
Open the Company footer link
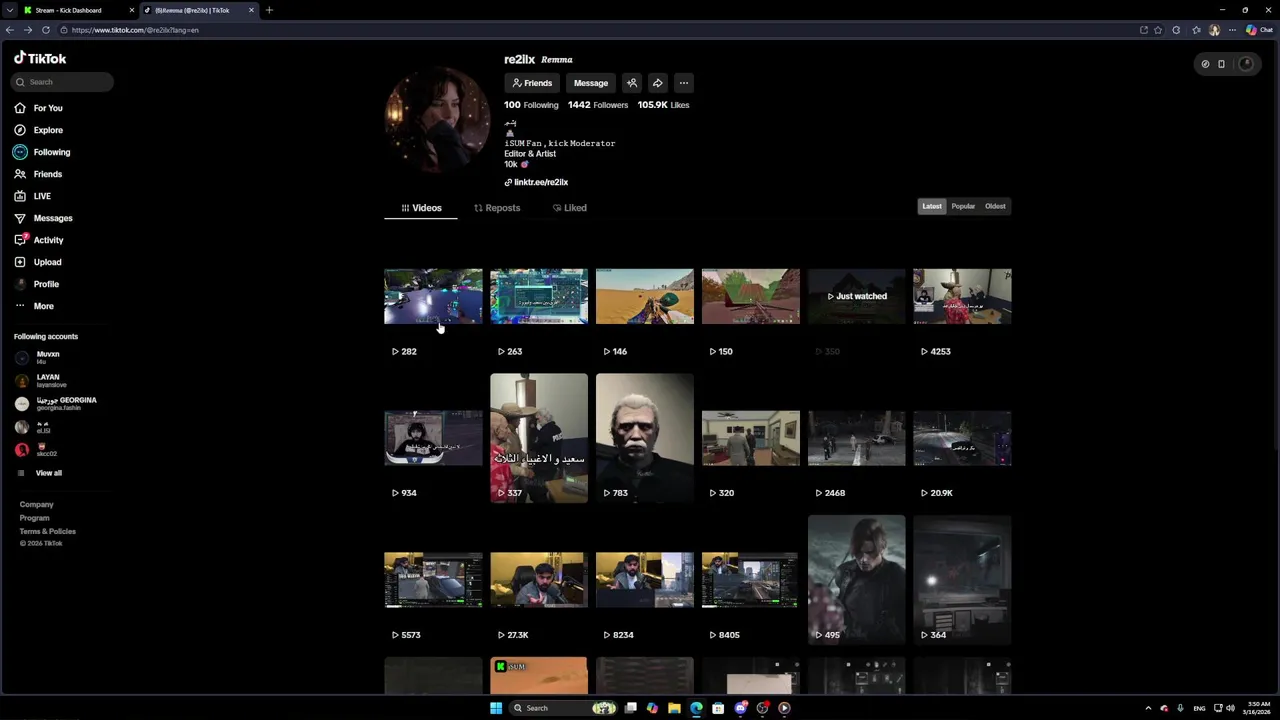(37, 505)
